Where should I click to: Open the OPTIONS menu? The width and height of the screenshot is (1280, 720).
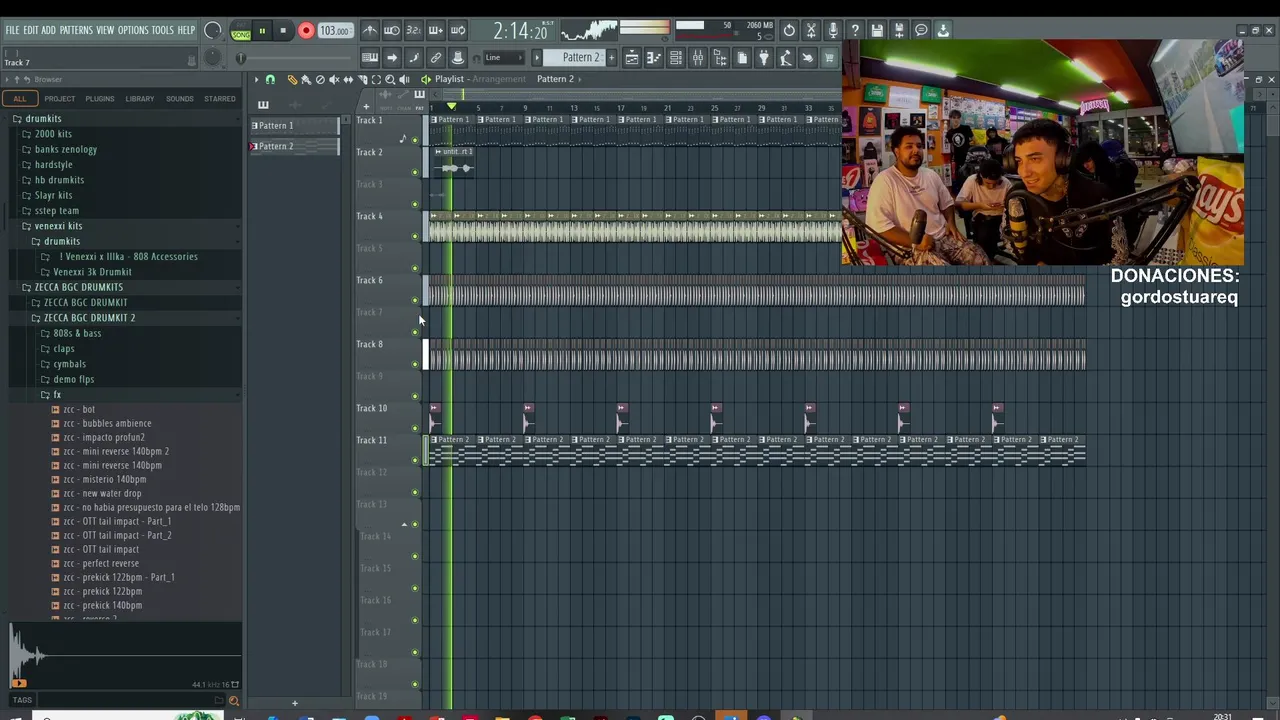(x=133, y=30)
